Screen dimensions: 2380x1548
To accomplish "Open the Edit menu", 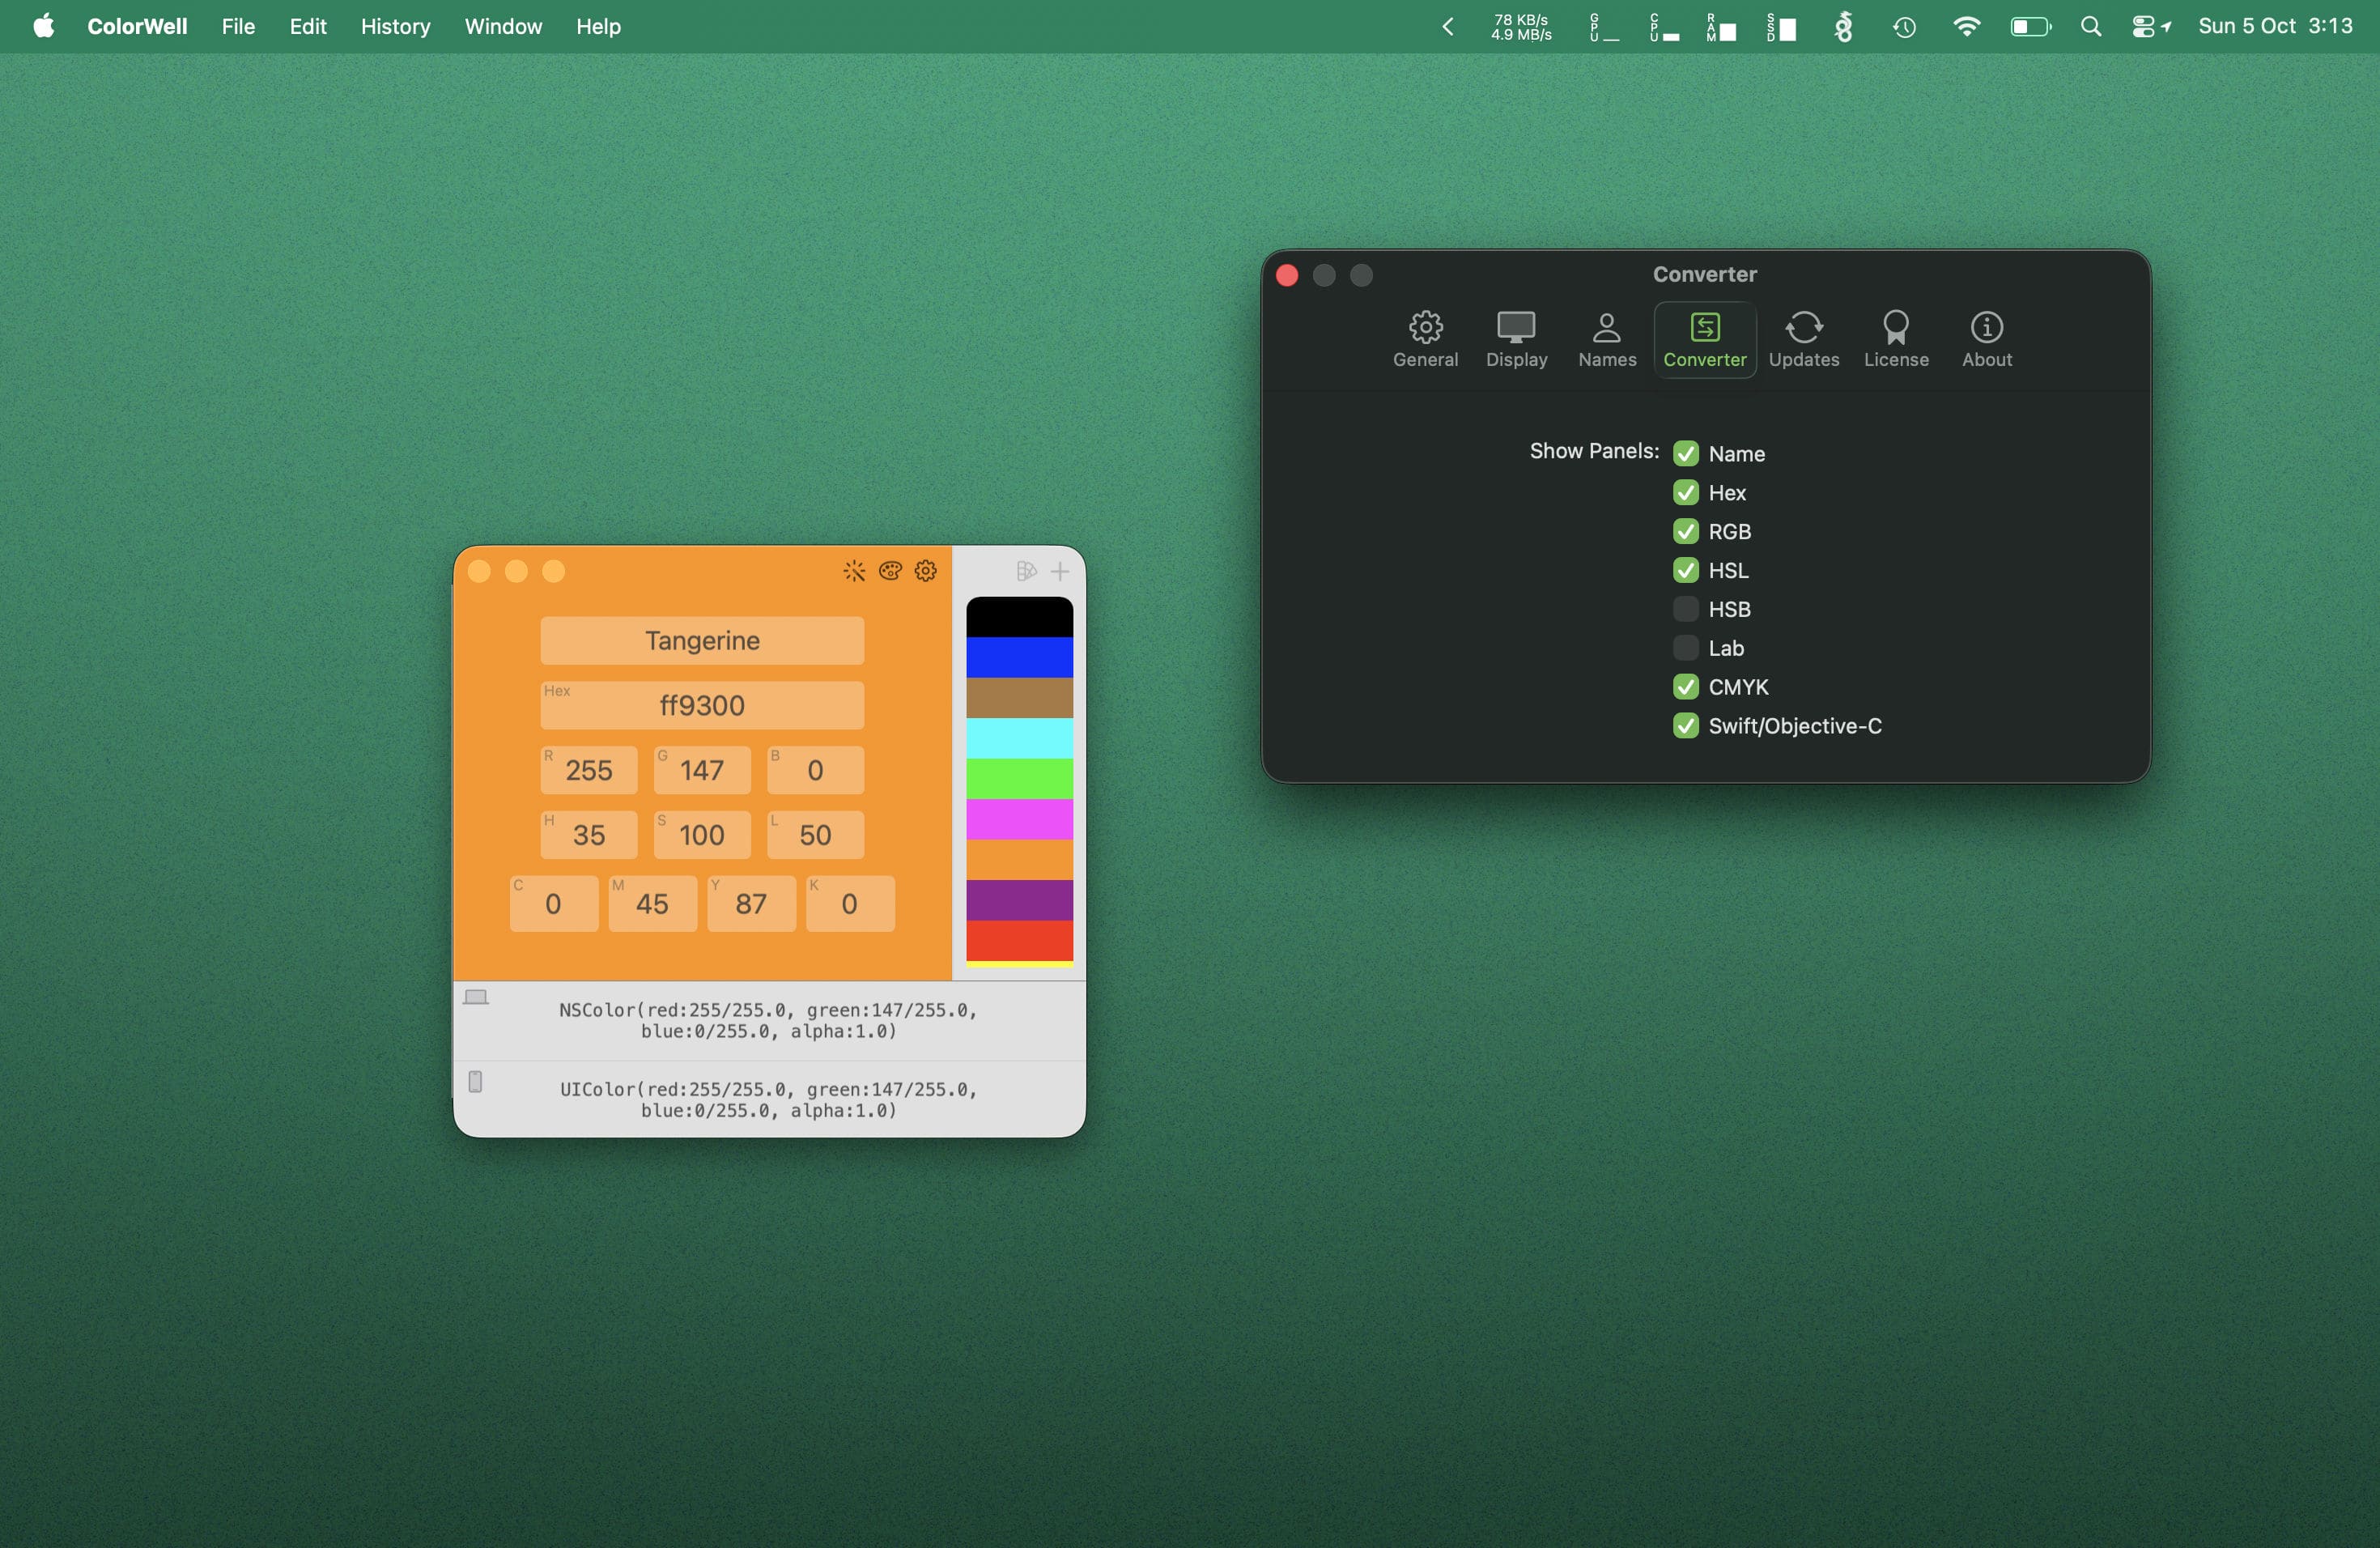I will 308,26.
